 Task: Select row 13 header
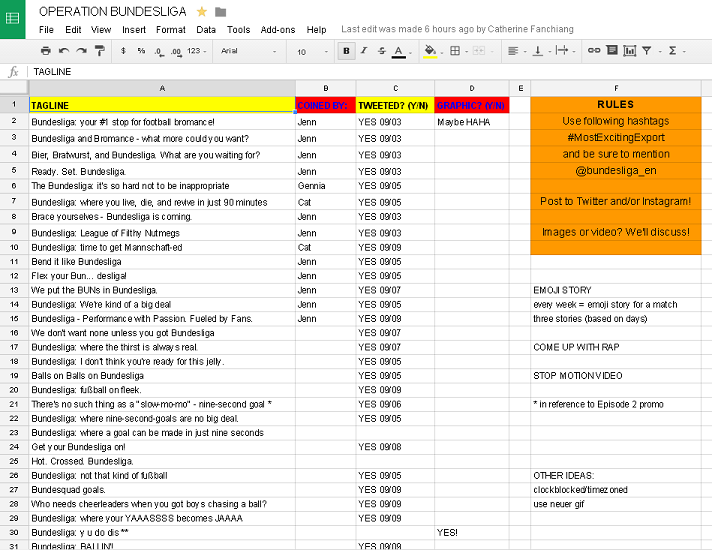14,290
